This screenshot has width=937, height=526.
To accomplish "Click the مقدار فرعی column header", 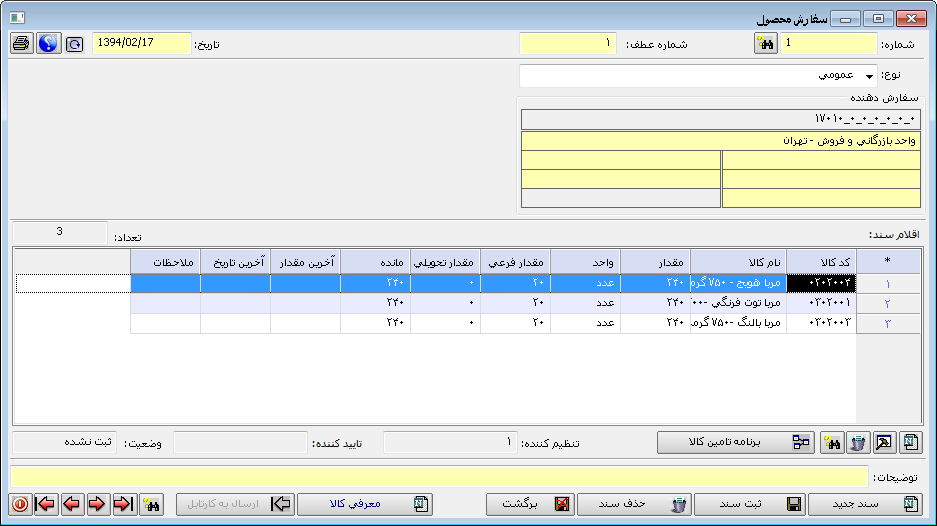I will pos(515,262).
